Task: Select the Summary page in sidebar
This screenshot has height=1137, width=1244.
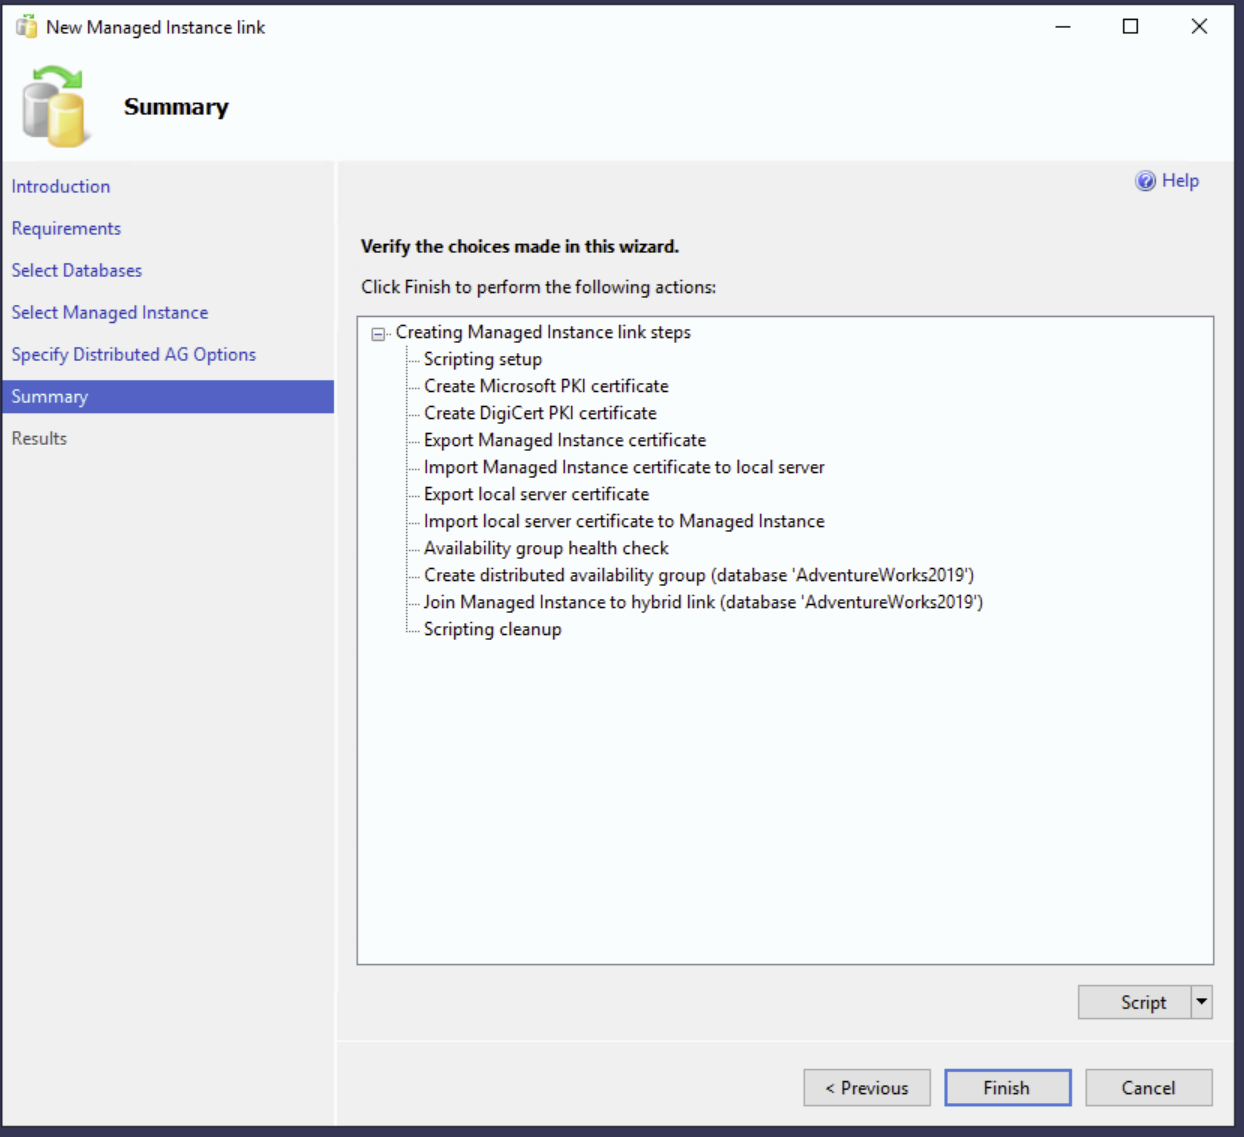Action: click(168, 397)
